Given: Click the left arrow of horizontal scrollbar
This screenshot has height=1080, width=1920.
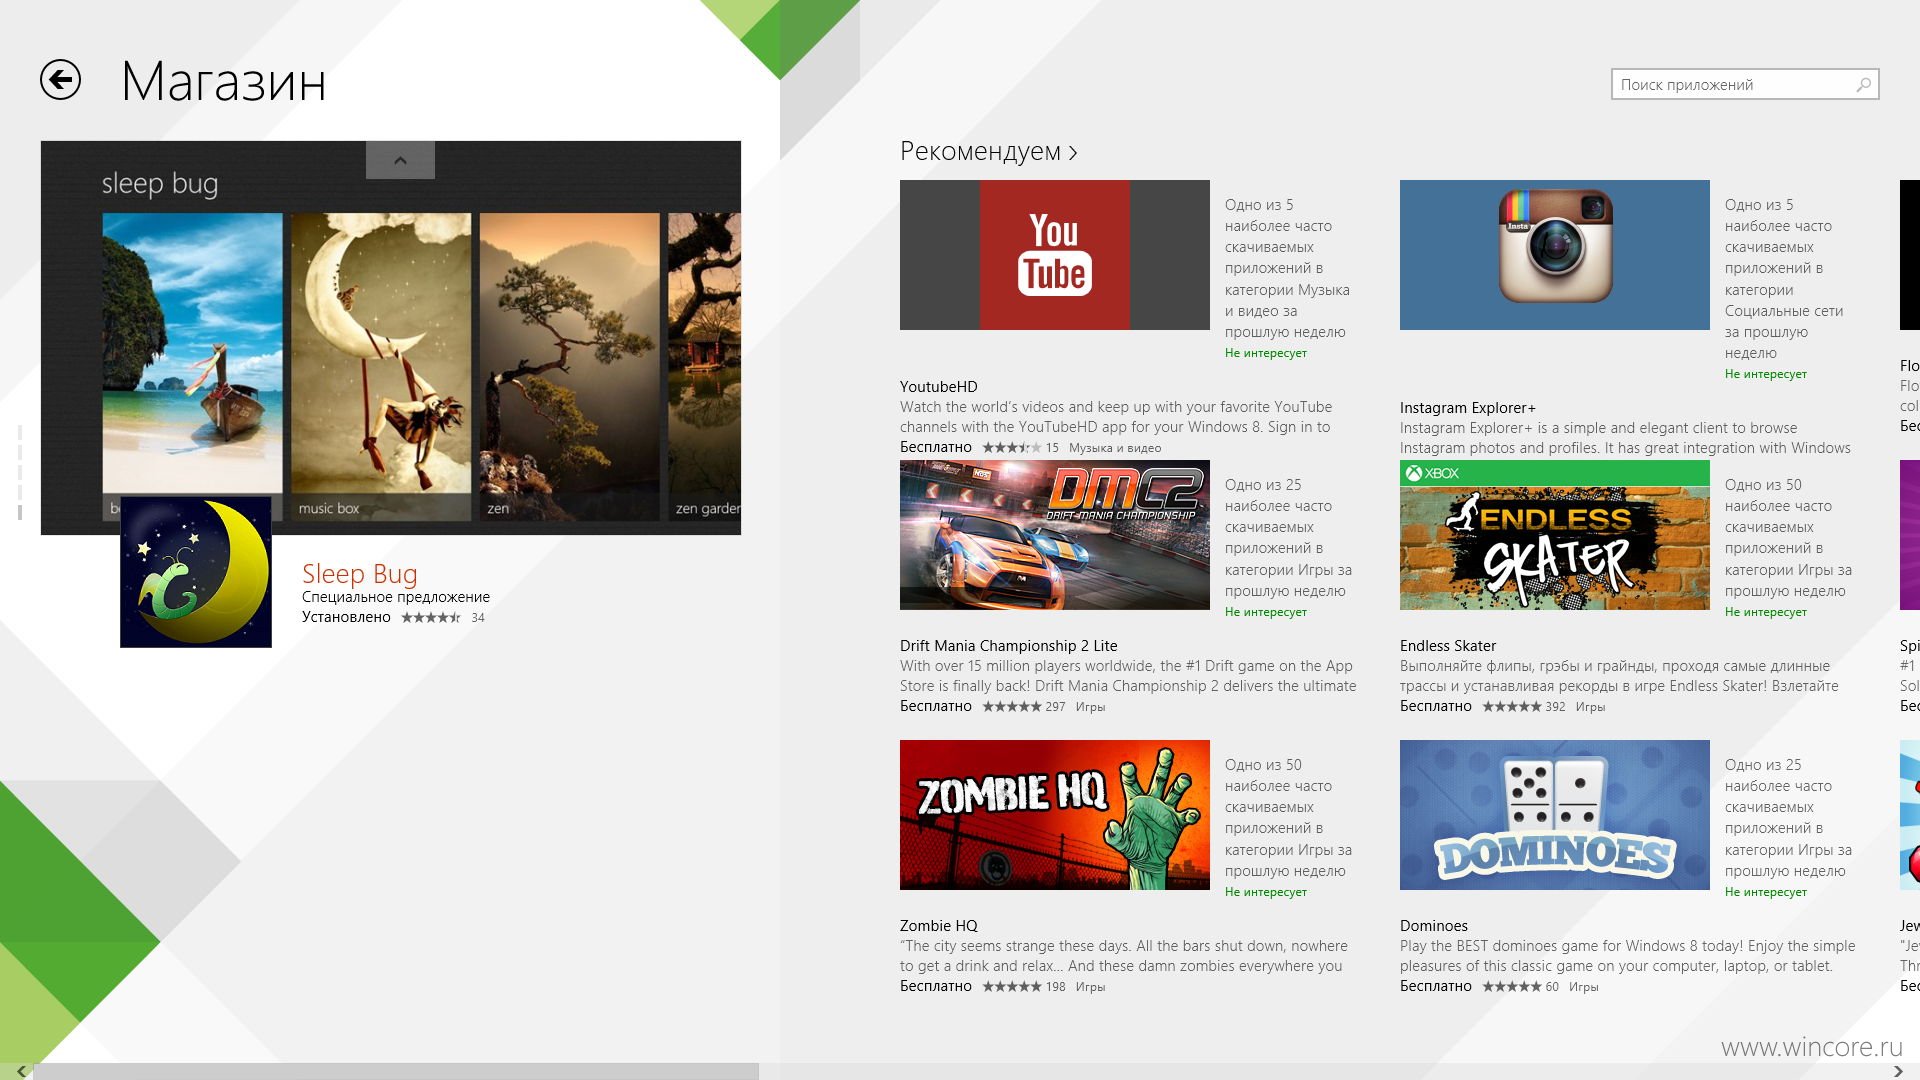Looking at the screenshot, I should [x=20, y=1071].
